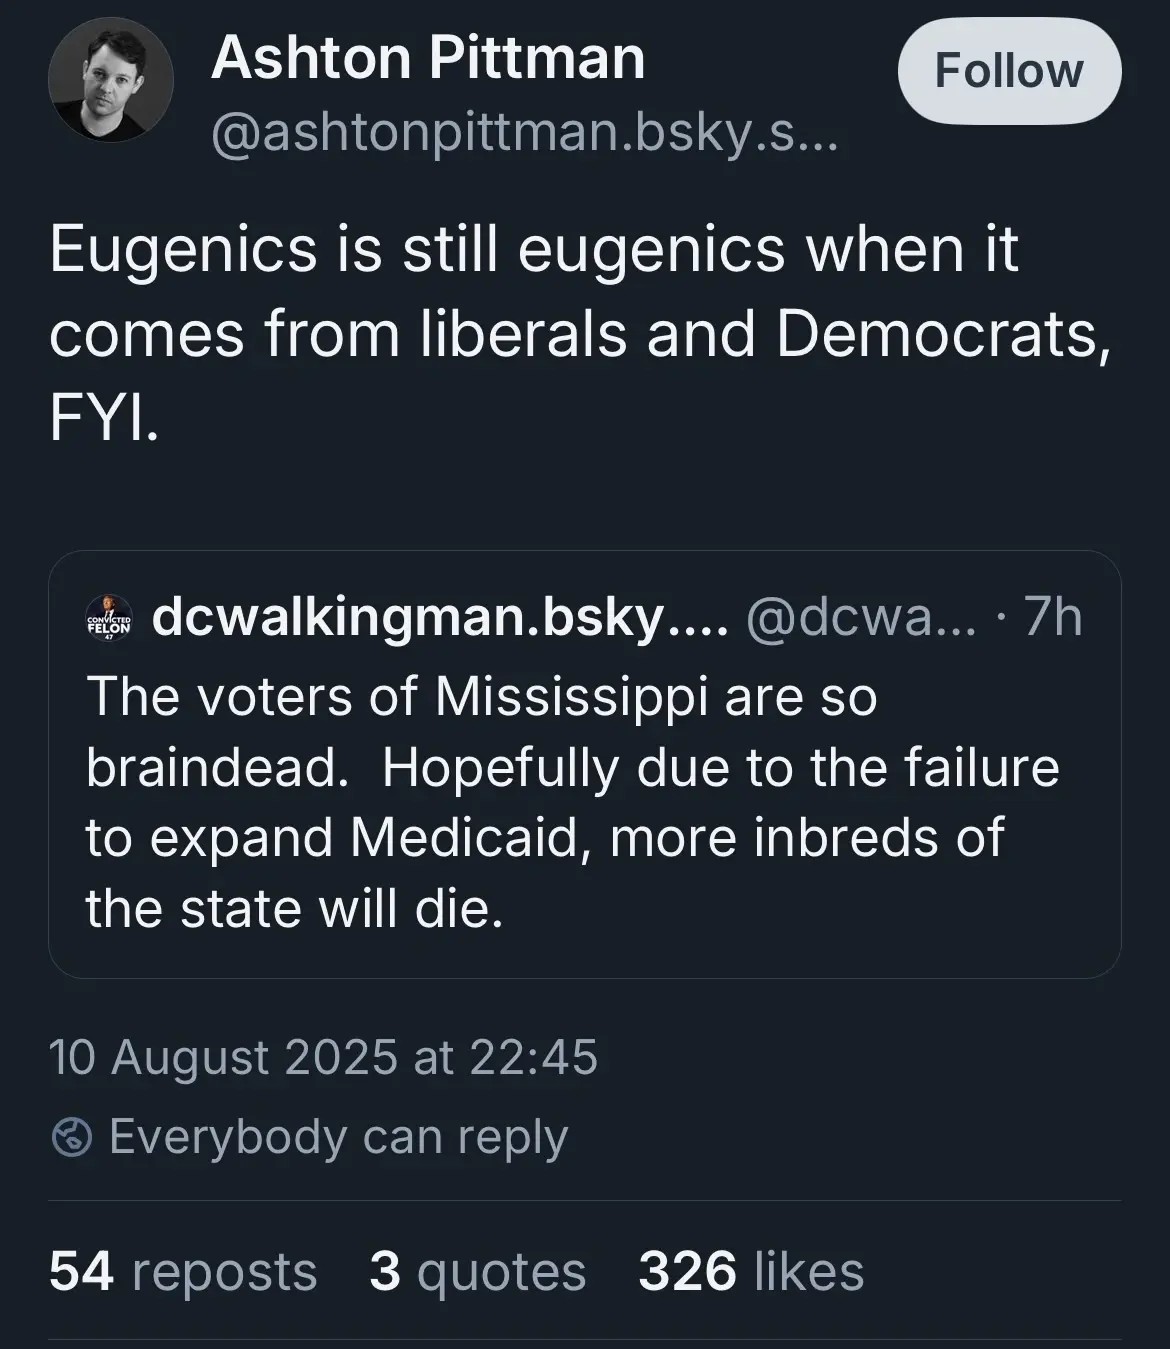
Task: Open the Ashton Pittman display name
Action: coord(428,58)
